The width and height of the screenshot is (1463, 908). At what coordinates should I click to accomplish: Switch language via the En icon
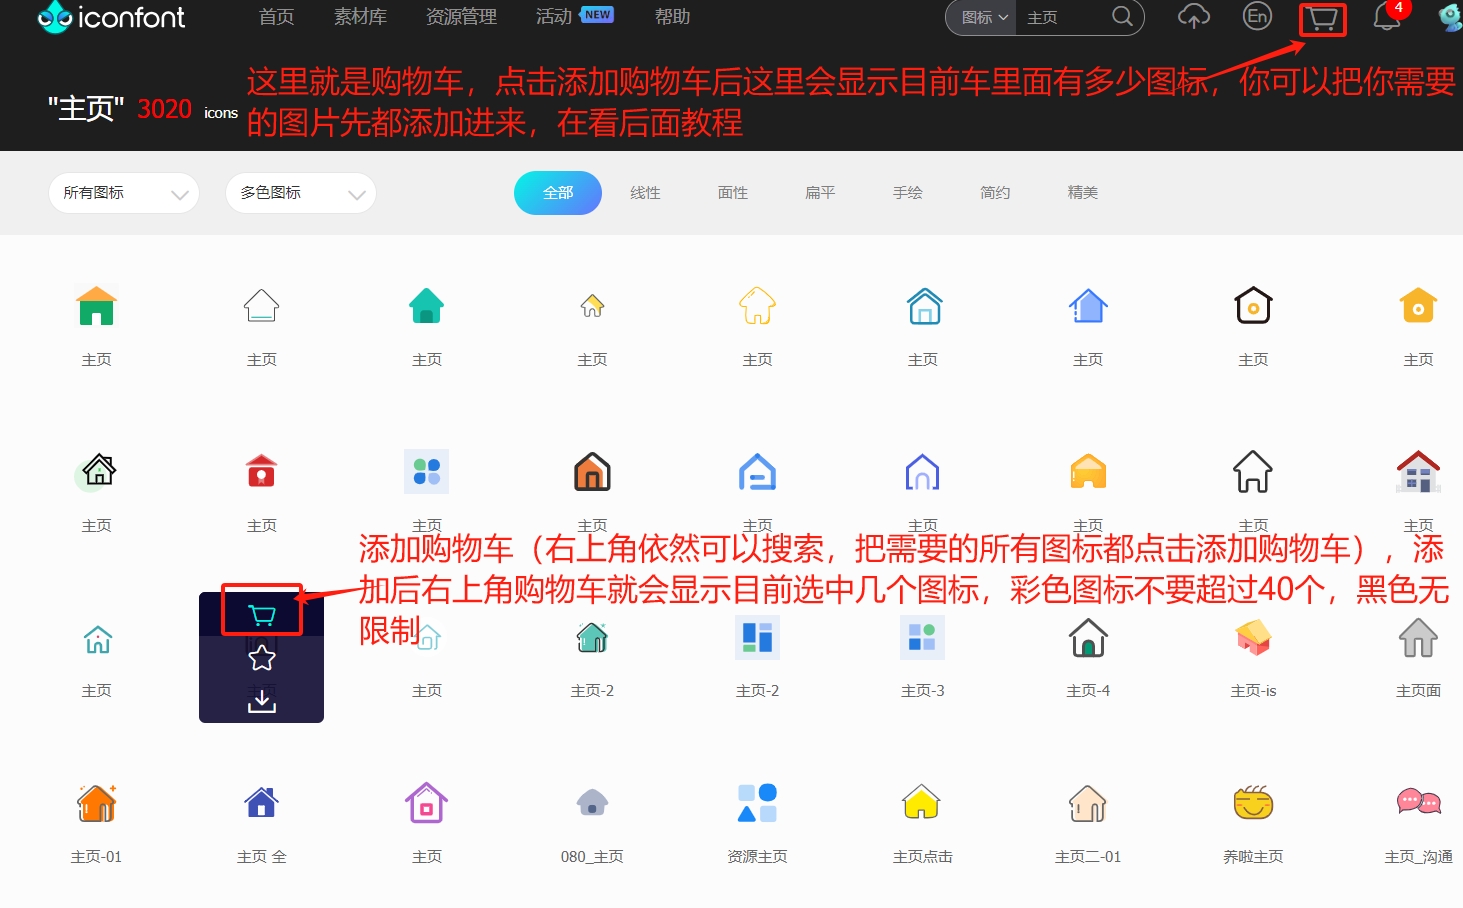point(1257,17)
